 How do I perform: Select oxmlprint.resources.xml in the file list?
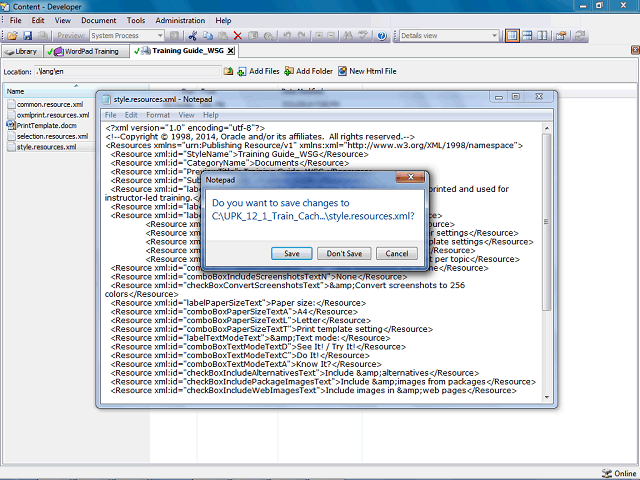[53, 115]
